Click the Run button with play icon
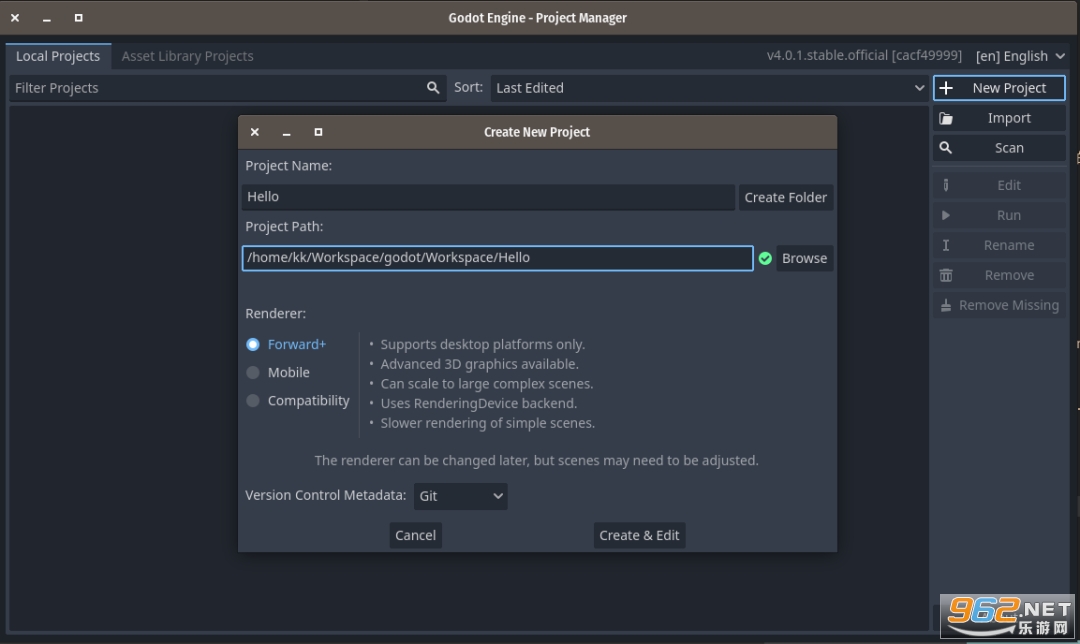1080x644 pixels. pos(999,216)
